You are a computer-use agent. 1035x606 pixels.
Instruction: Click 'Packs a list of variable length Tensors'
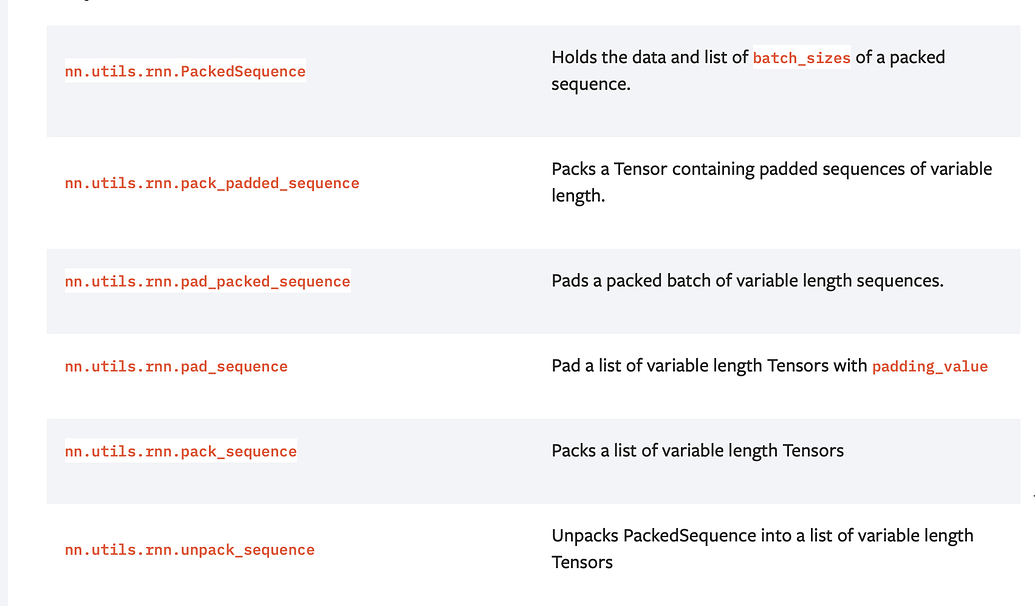coord(697,451)
